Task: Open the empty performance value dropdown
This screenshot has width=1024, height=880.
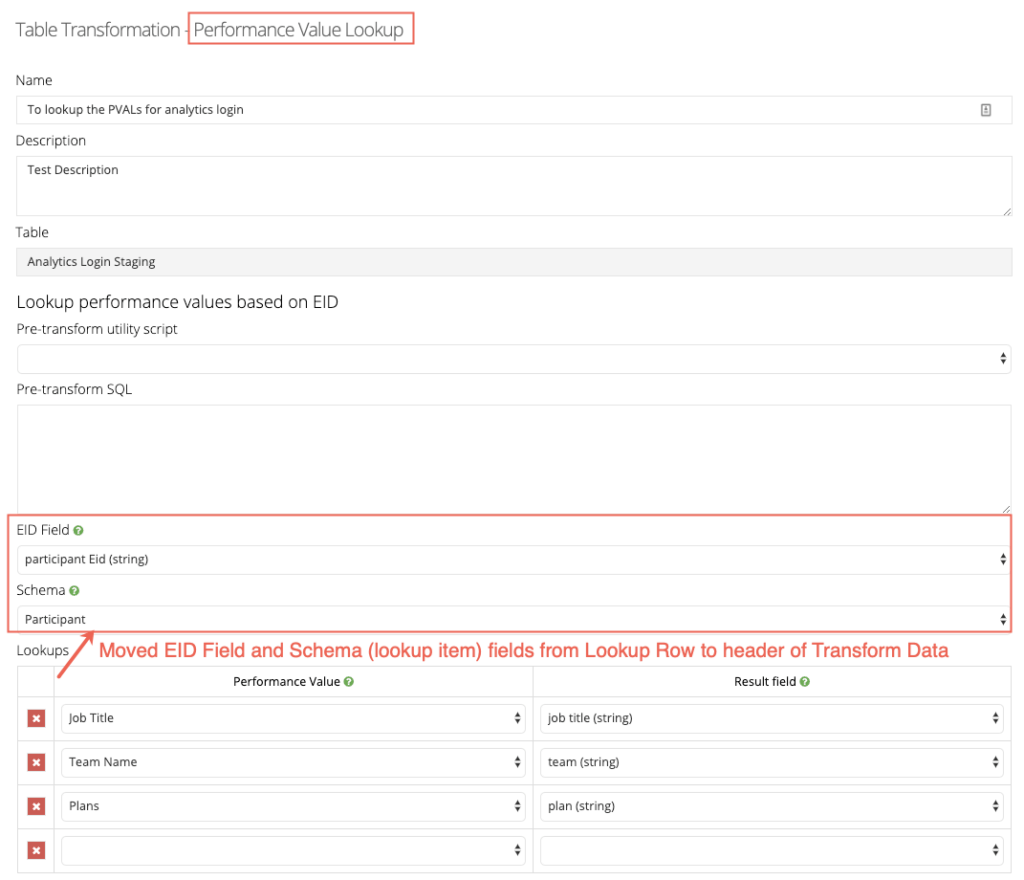Action: click(293, 850)
